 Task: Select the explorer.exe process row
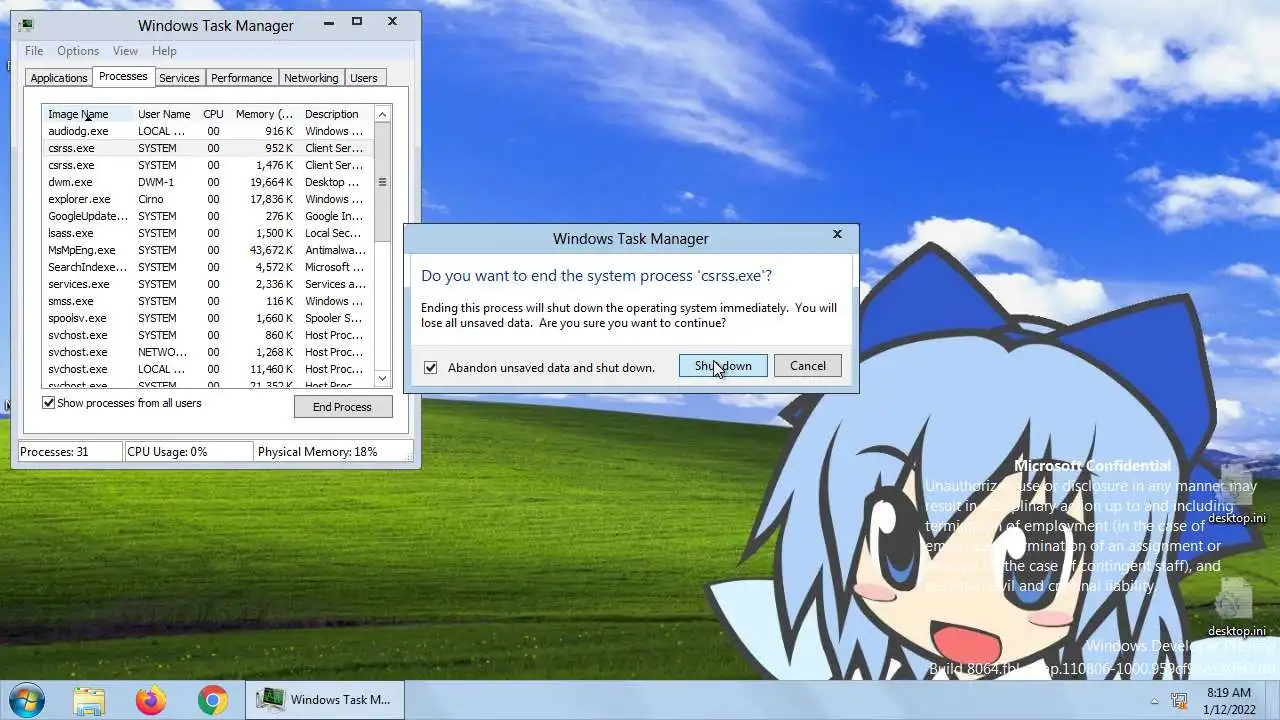click(x=207, y=199)
